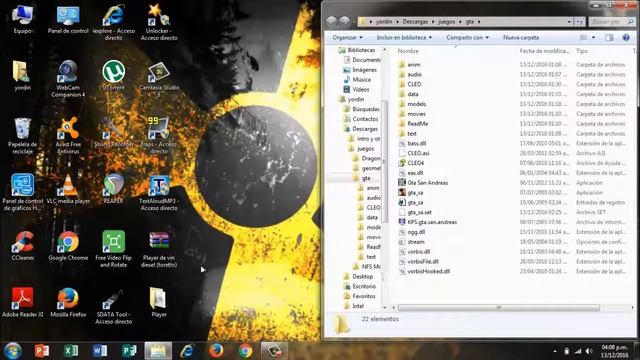Select Descargas in the navigation tree
The height and width of the screenshot is (360, 640).
[x=365, y=129]
